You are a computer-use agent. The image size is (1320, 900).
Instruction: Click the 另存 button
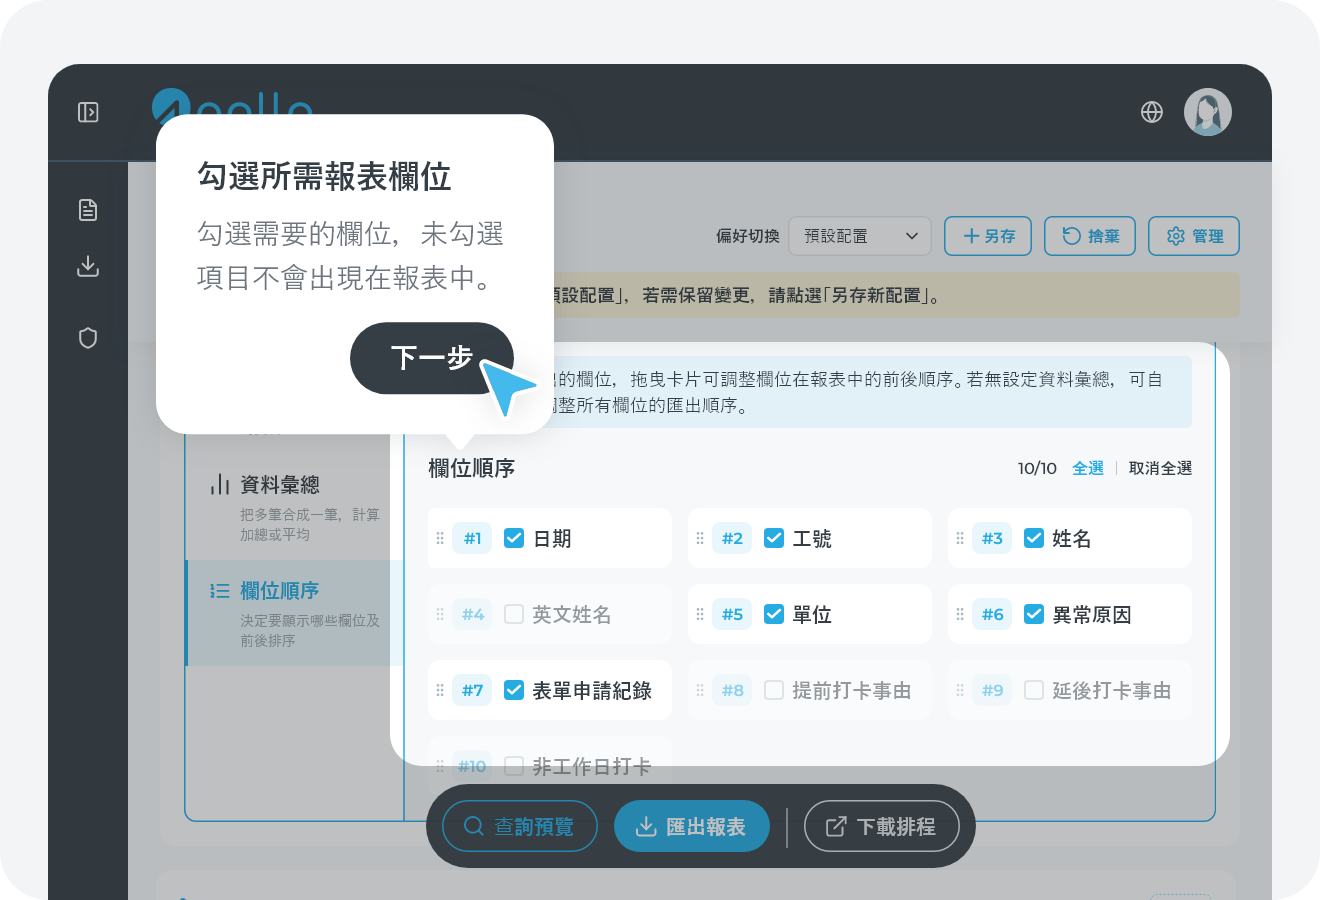coord(988,236)
